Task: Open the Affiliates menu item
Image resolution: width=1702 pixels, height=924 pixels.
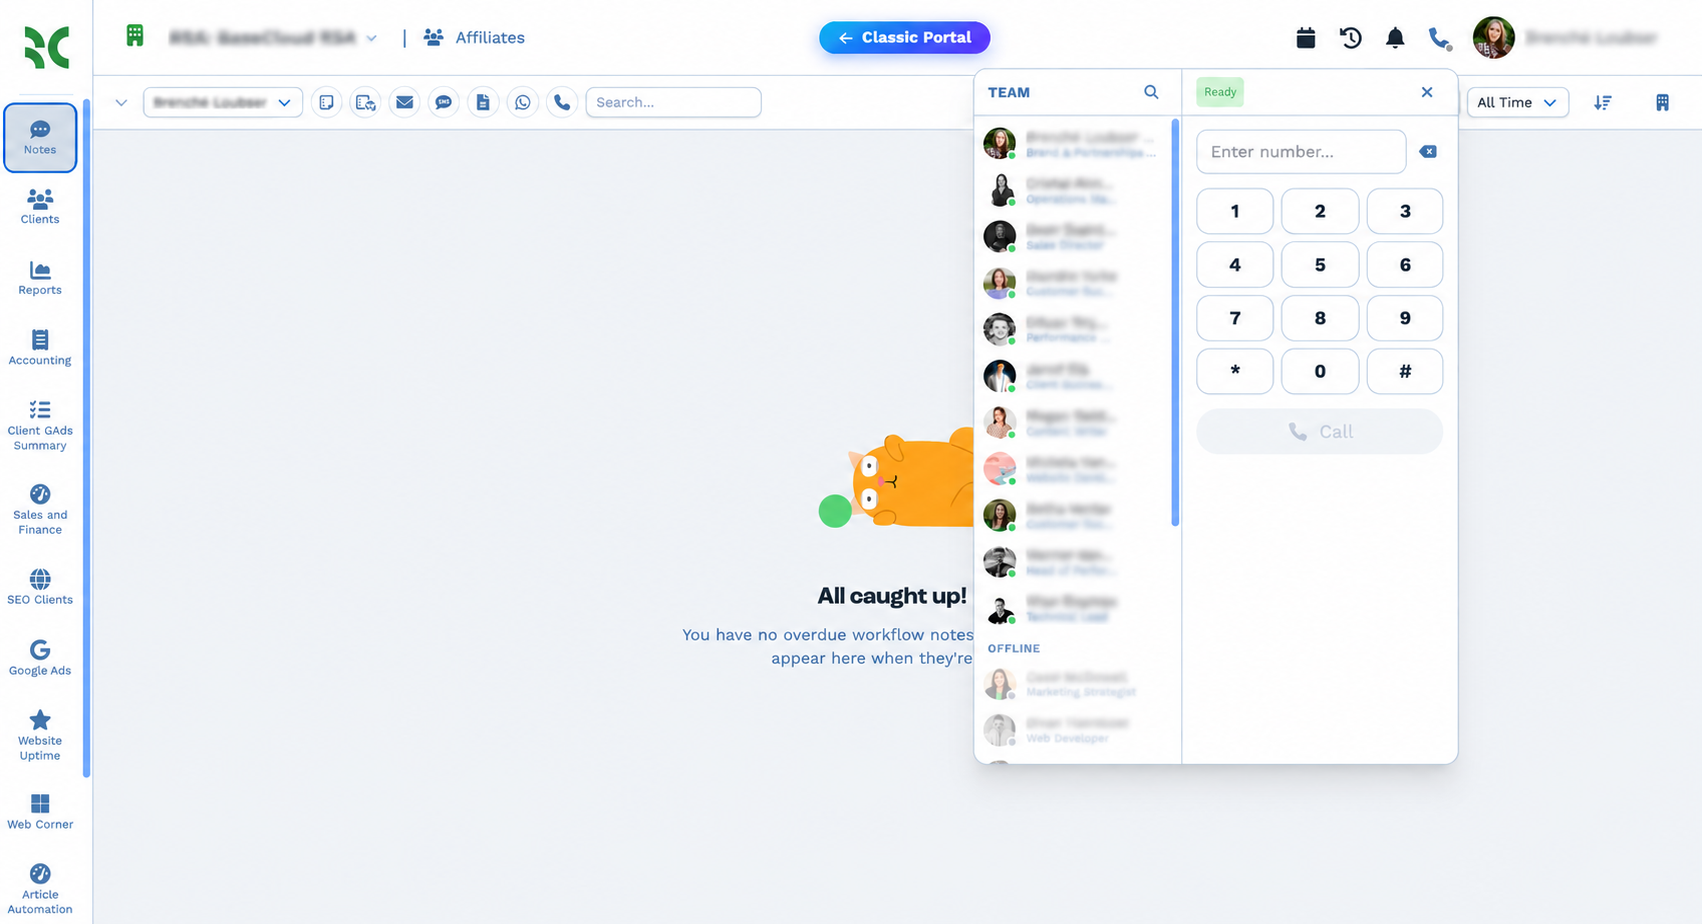Action: (x=474, y=38)
